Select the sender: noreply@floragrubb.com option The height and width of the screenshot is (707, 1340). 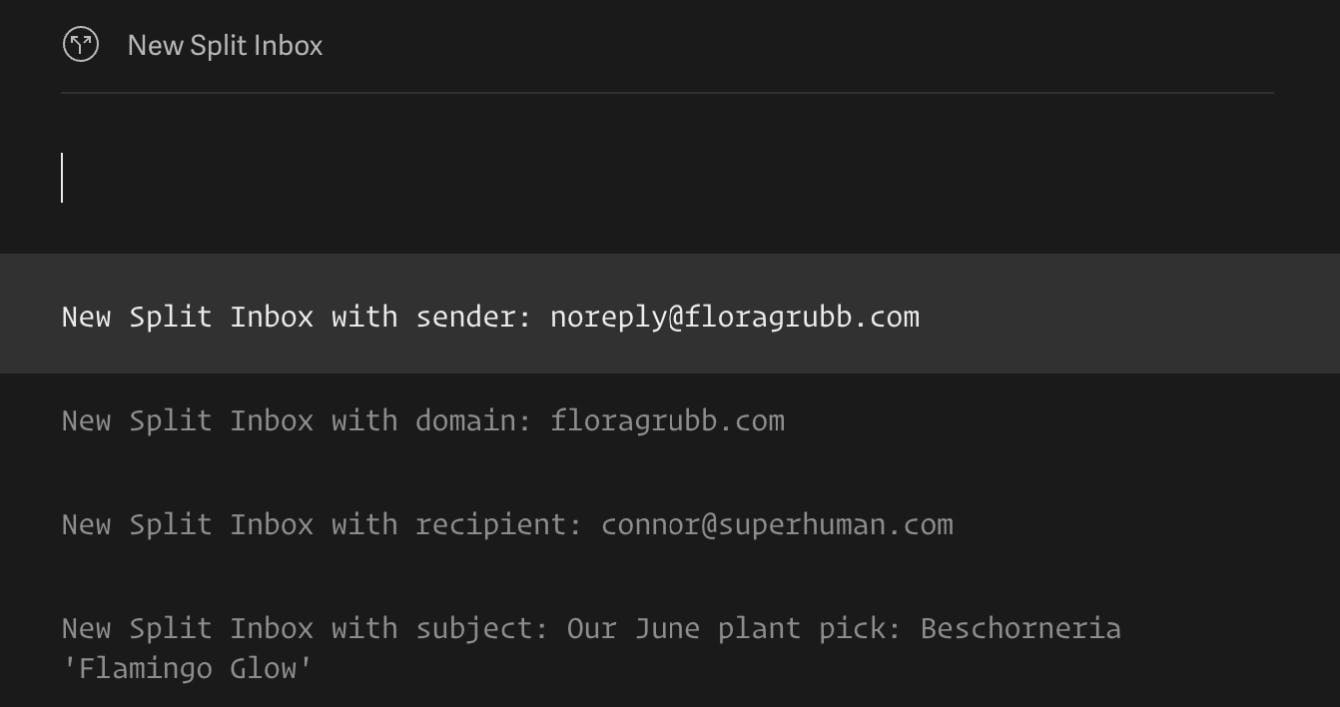[x=490, y=317]
